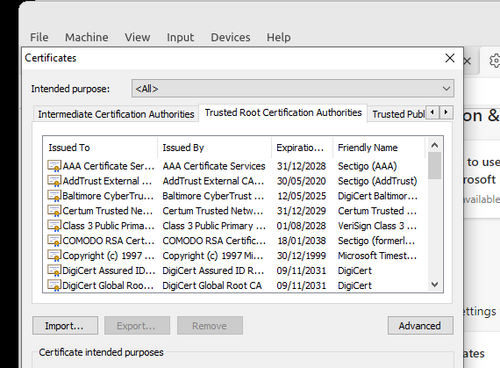Viewport: 500px width, 368px height.
Task: Open the Devices menu
Action: pos(230,37)
